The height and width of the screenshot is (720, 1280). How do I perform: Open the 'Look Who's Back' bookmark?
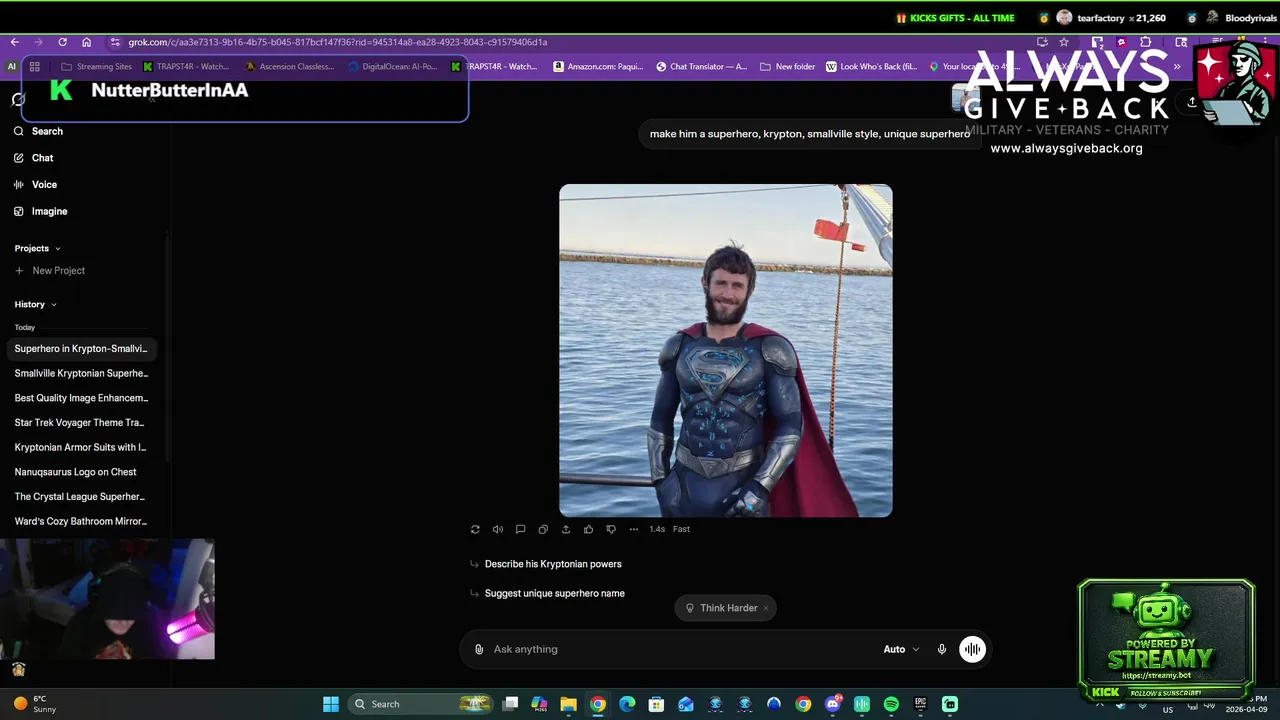[871, 67]
